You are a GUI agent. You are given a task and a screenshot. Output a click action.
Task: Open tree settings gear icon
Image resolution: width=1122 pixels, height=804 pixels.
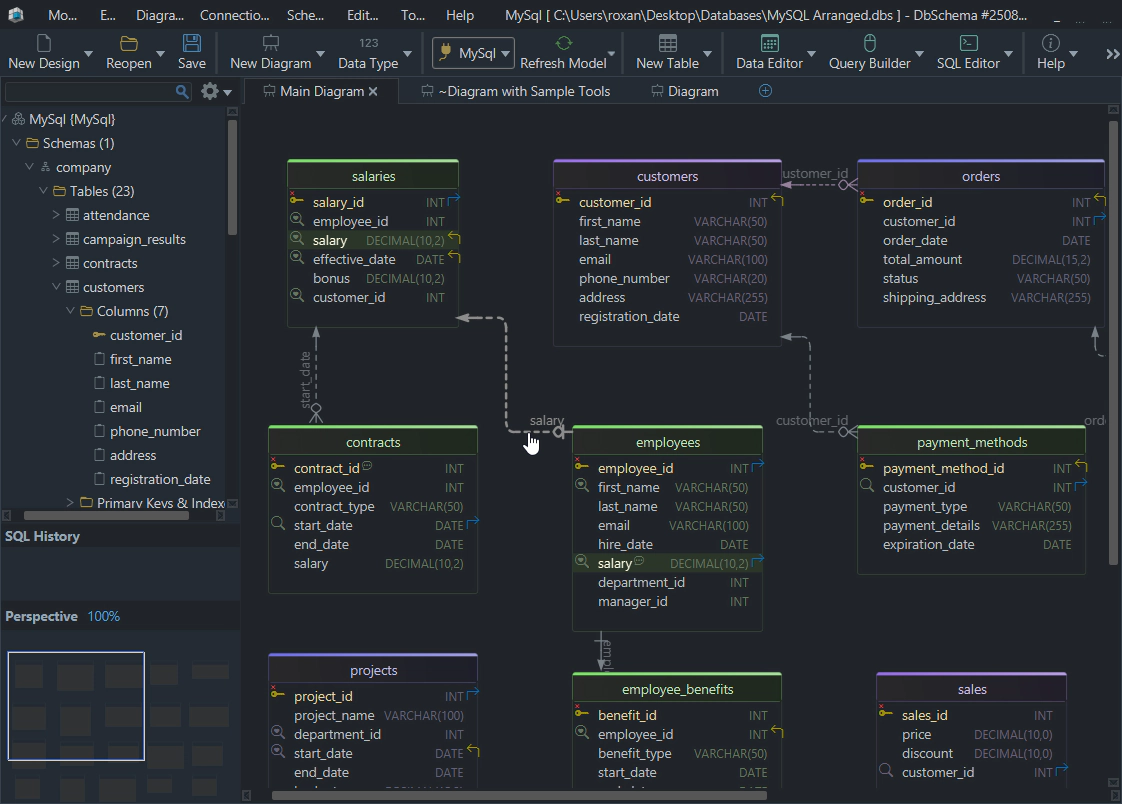[x=210, y=92]
